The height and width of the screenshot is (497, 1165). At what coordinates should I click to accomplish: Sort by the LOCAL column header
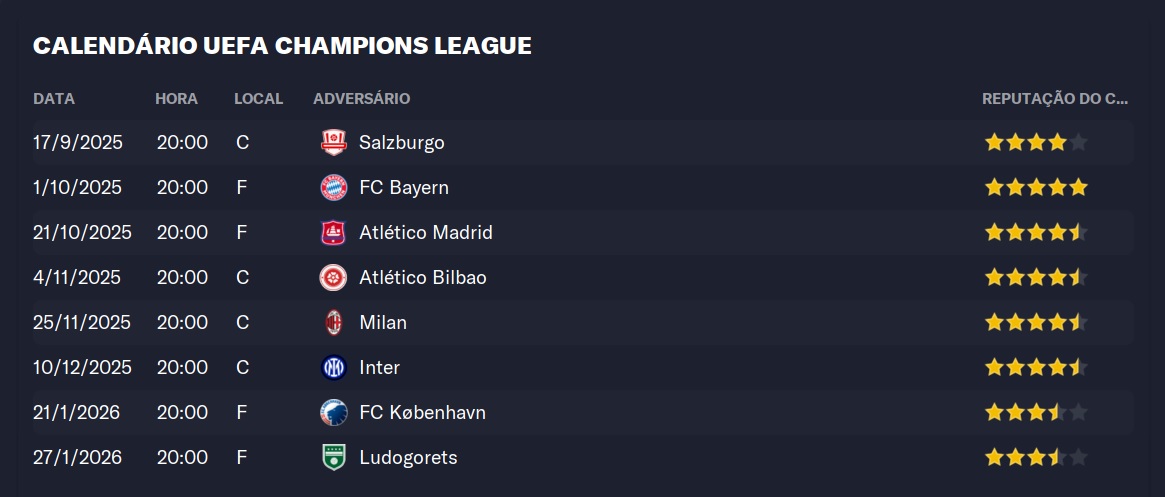click(x=258, y=99)
